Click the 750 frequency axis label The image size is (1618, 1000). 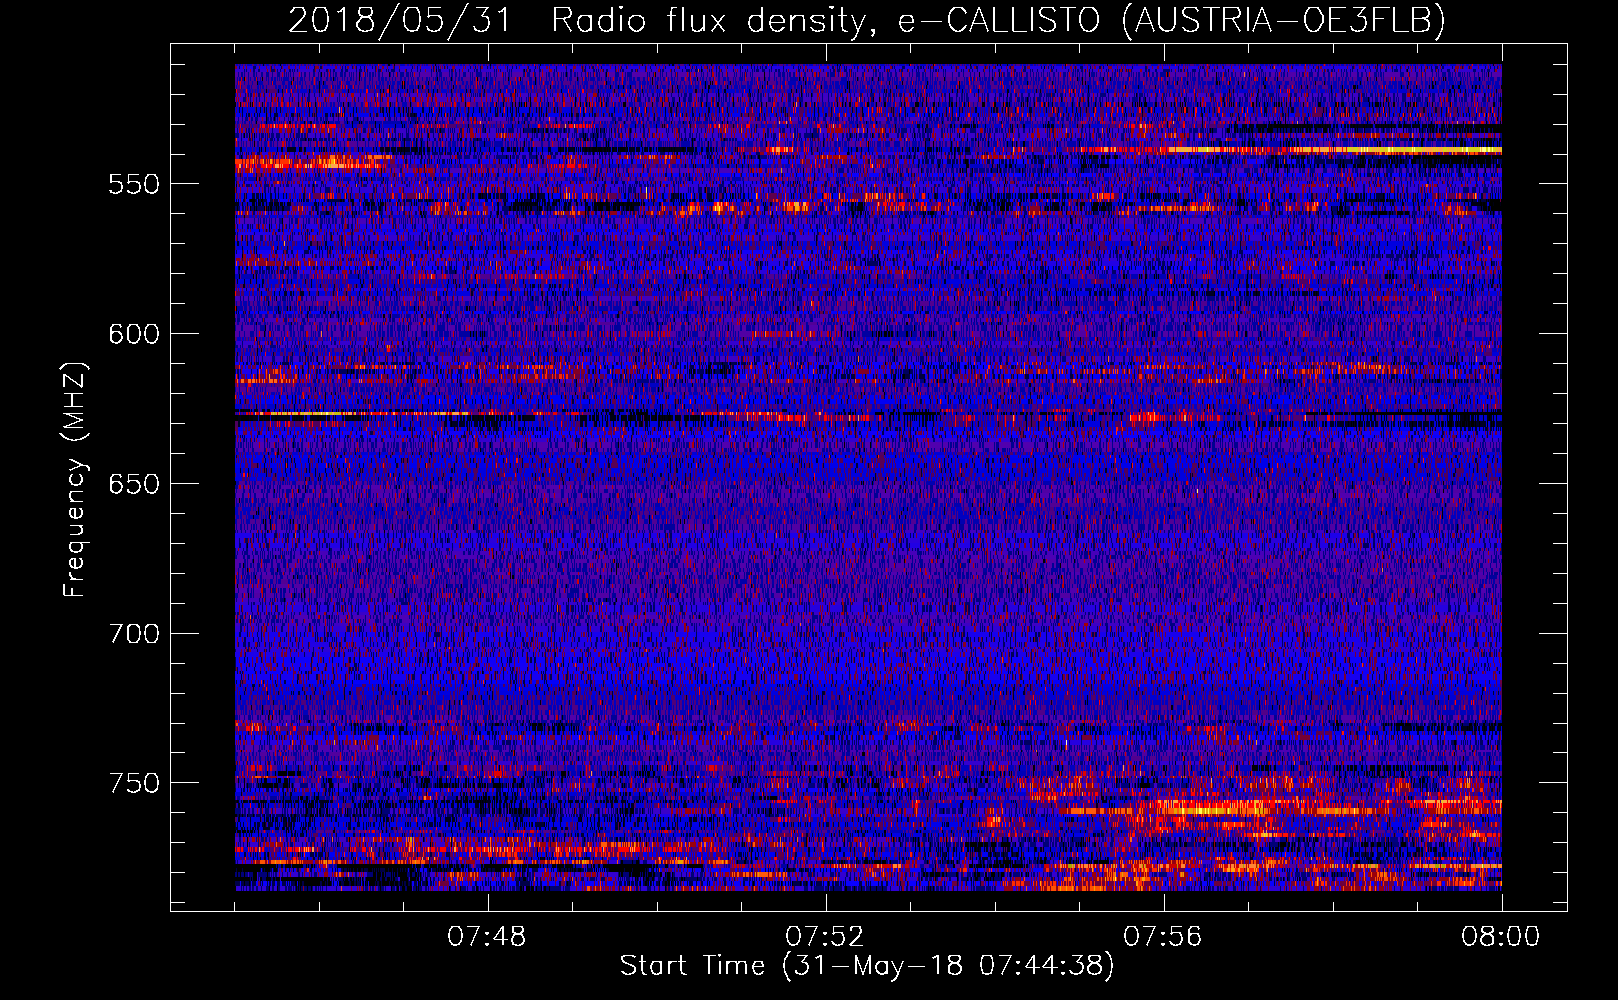pyautogui.click(x=134, y=784)
